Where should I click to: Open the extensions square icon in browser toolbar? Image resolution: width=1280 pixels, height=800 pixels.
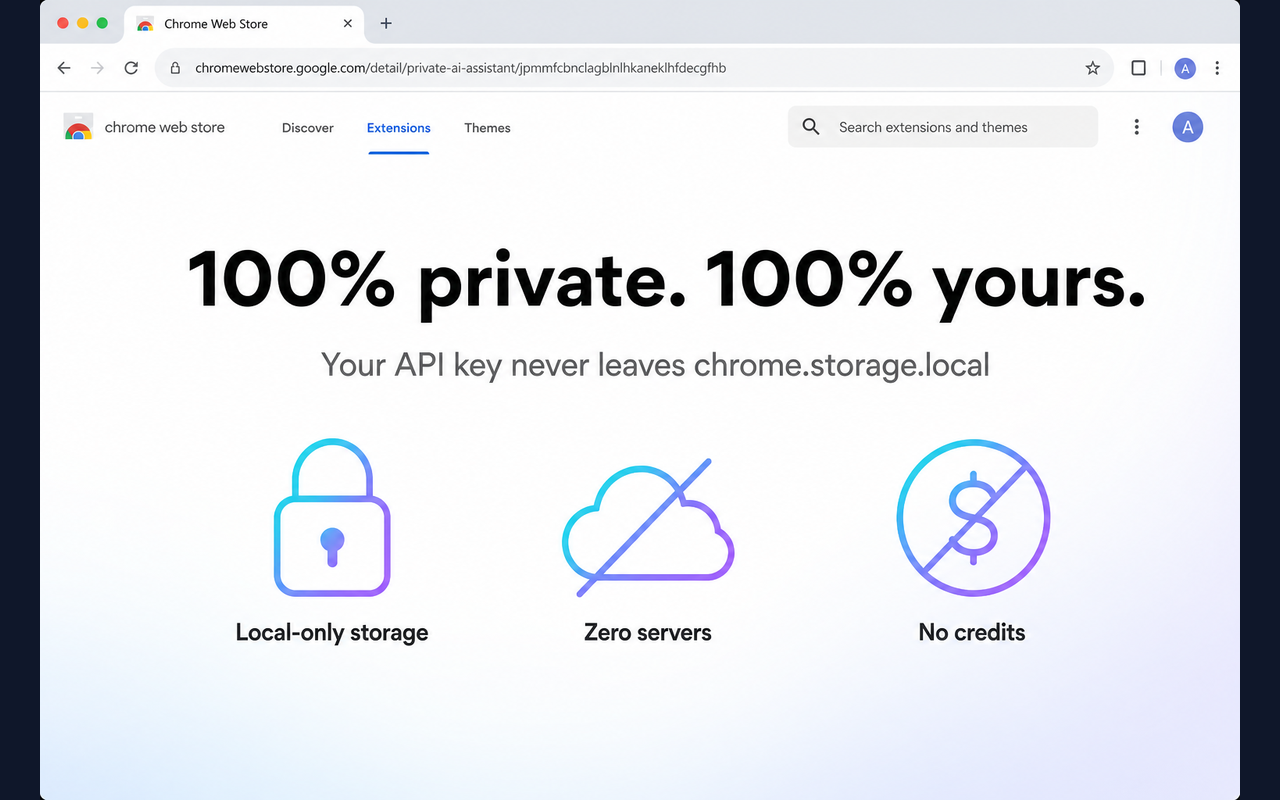click(1138, 68)
